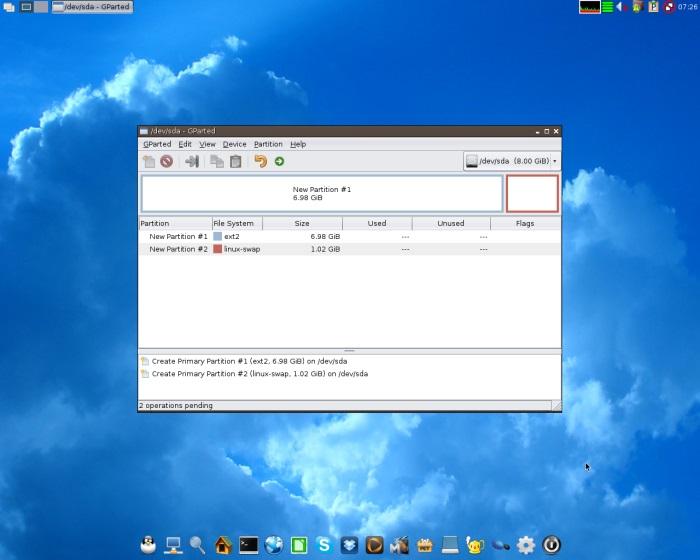
Task: Click the /dev/sda - GParted taskbar button
Action: coord(92,7)
